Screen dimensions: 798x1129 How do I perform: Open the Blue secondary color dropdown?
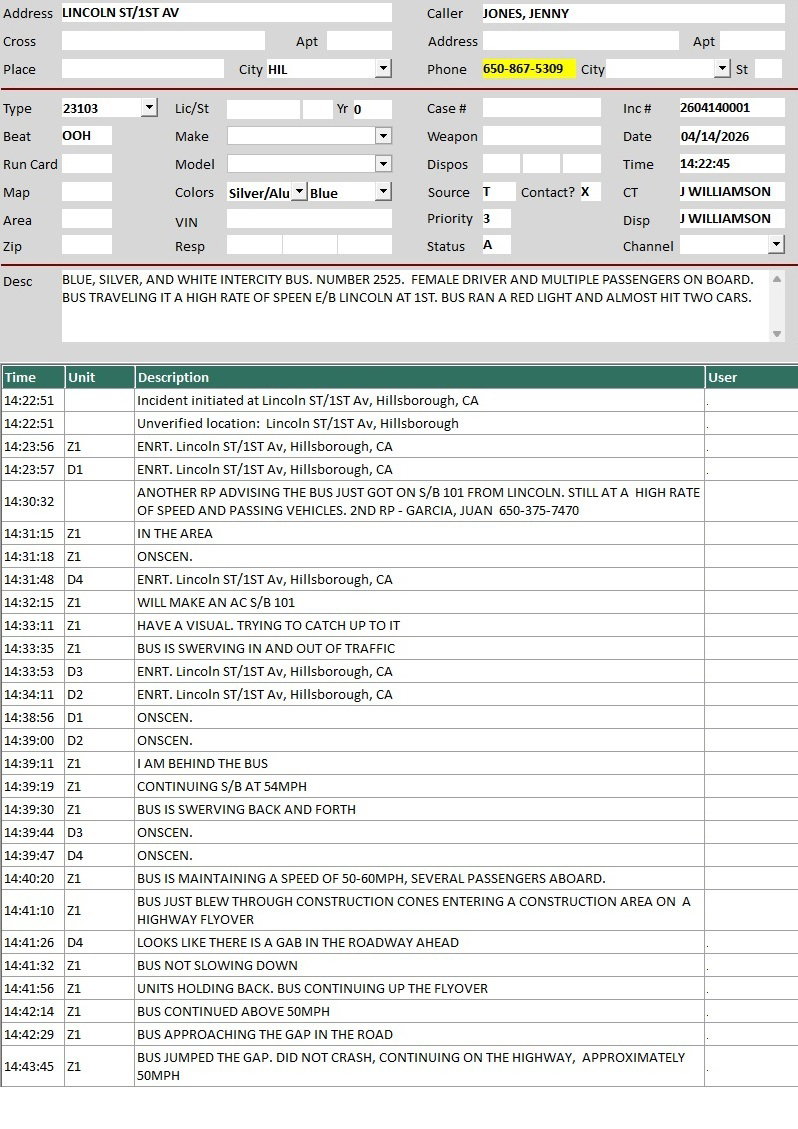pos(383,192)
